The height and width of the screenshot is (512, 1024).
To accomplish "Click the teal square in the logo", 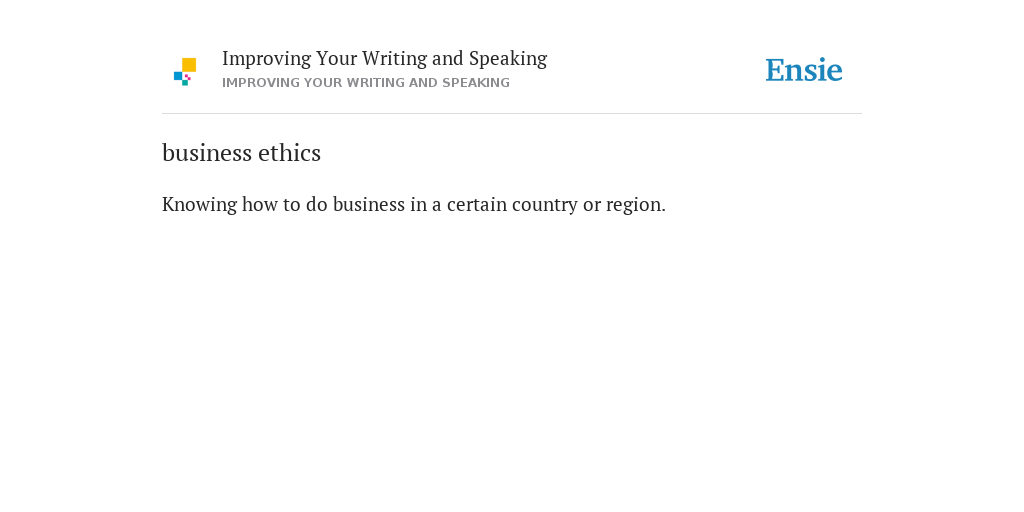I will (185, 83).
